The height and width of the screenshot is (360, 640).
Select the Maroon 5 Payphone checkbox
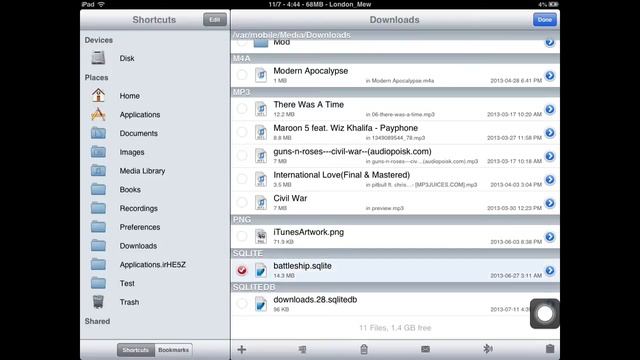[242, 132]
